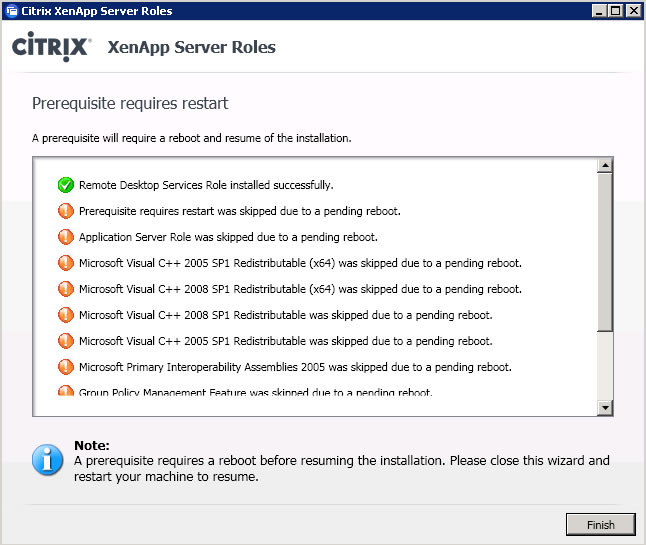
Task: Click the Finish button
Action: (x=601, y=524)
